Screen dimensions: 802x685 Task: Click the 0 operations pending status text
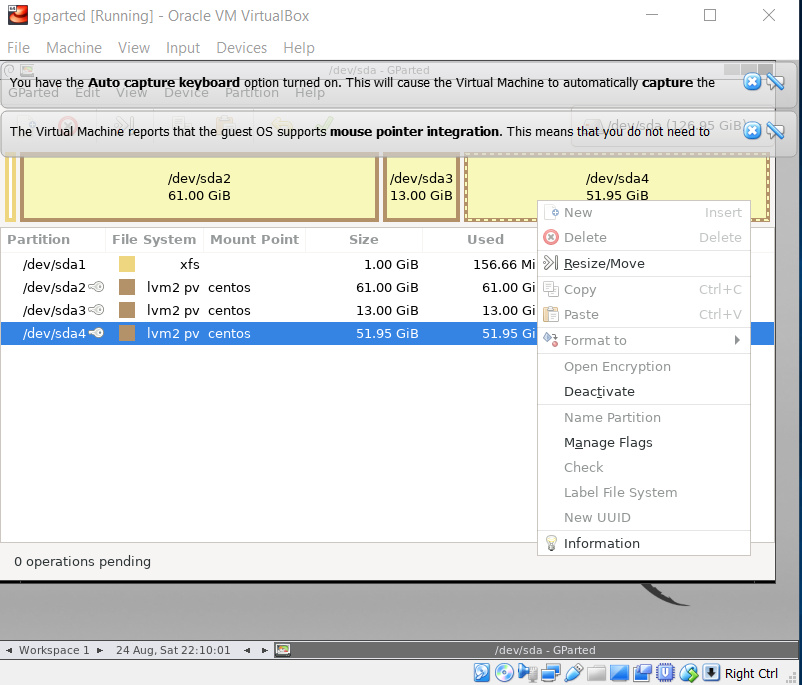[82, 561]
